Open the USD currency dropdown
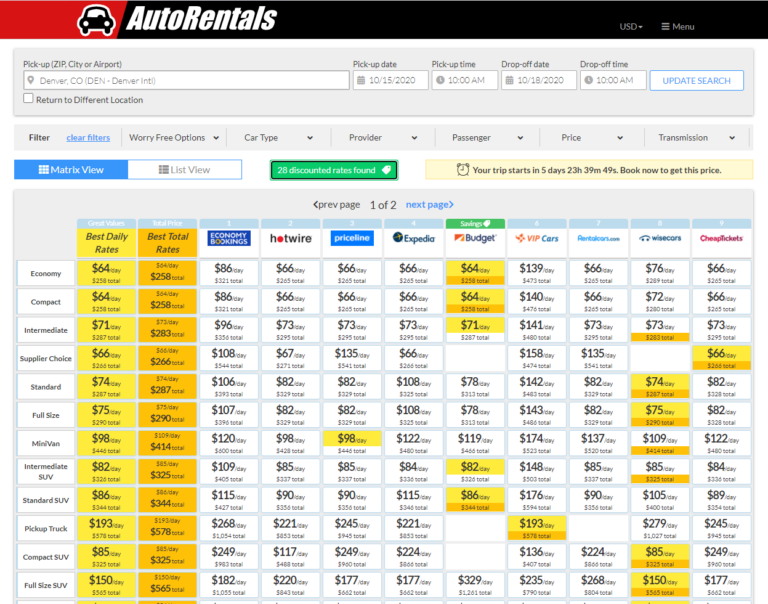Viewport: 768px width, 604px height. point(631,27)
